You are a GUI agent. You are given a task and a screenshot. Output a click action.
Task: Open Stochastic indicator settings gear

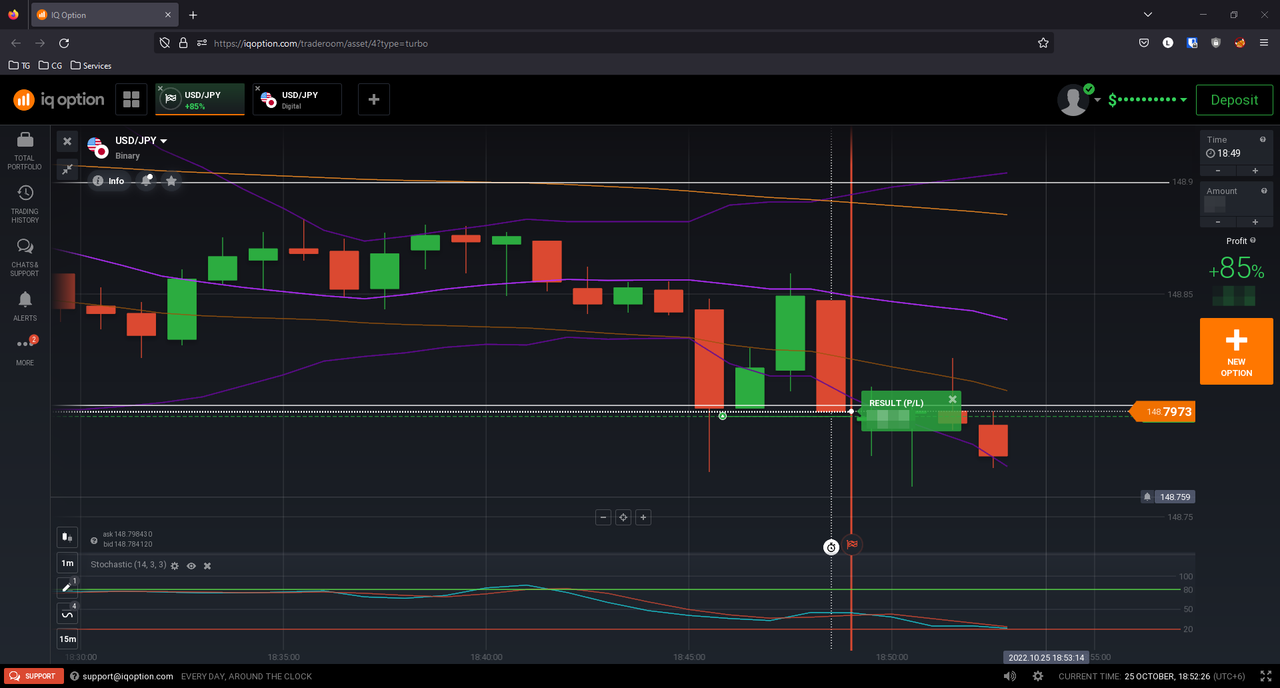click(x=174, y=566)
